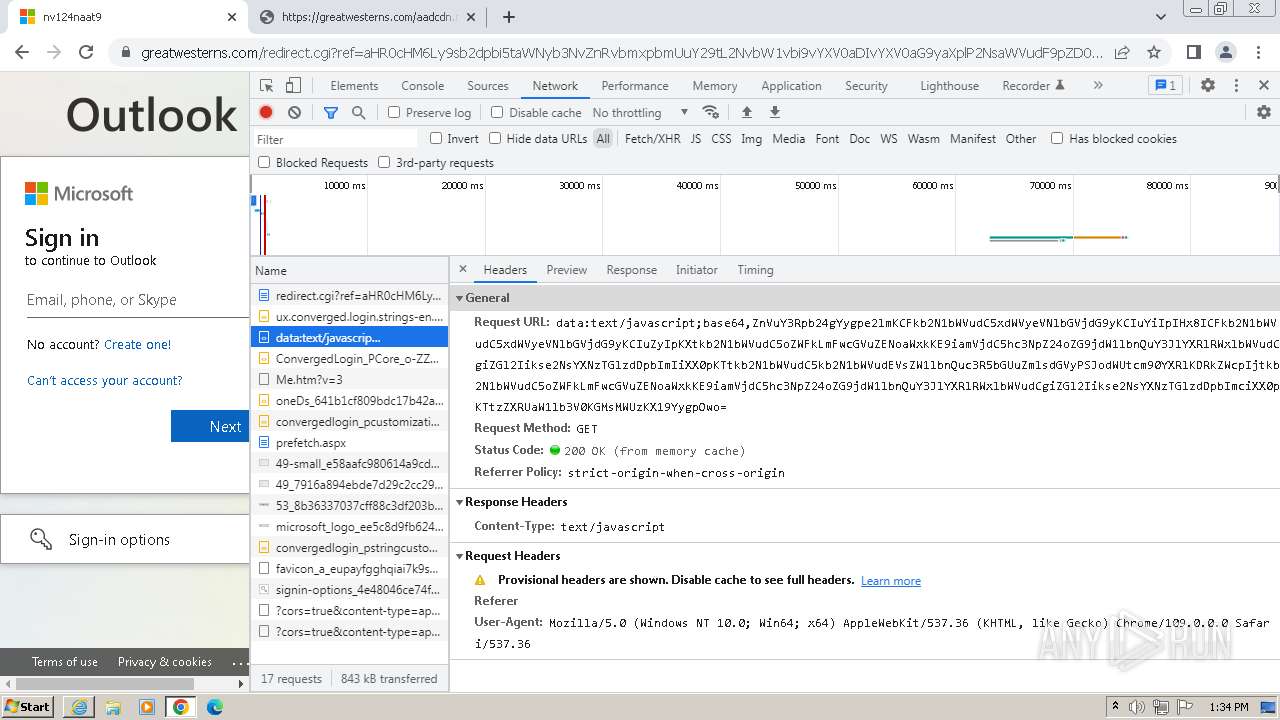Check the Invert filter checkbox

pos(436,139)
